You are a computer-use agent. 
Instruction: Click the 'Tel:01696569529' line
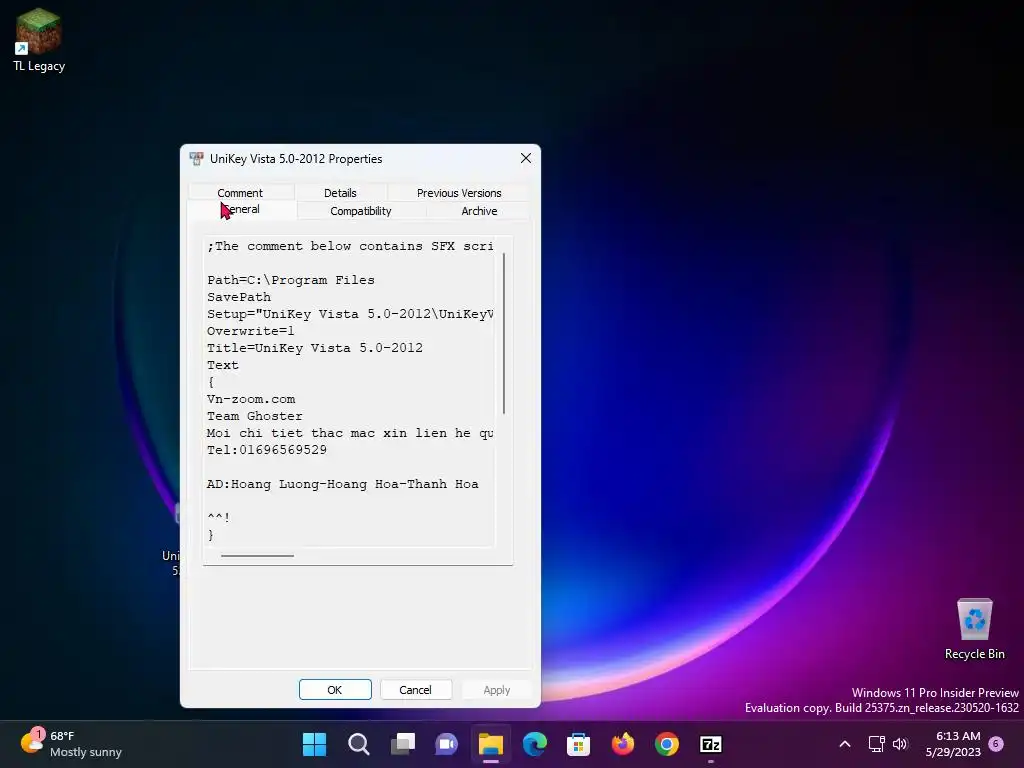[x=266, y=450]
